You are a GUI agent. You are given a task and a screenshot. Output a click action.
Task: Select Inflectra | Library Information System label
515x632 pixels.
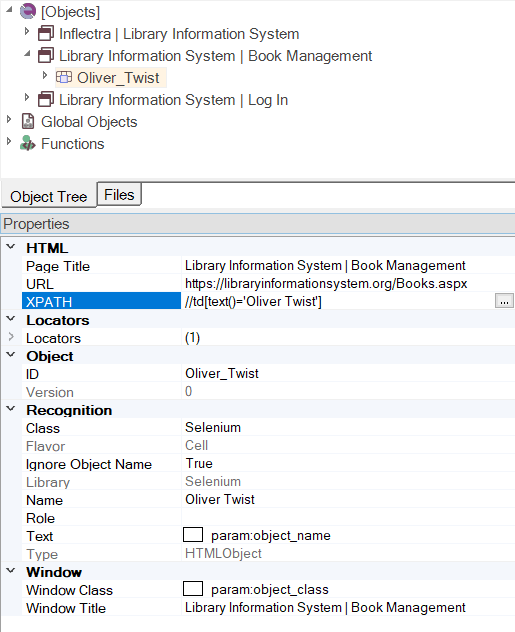pos(179,34)
